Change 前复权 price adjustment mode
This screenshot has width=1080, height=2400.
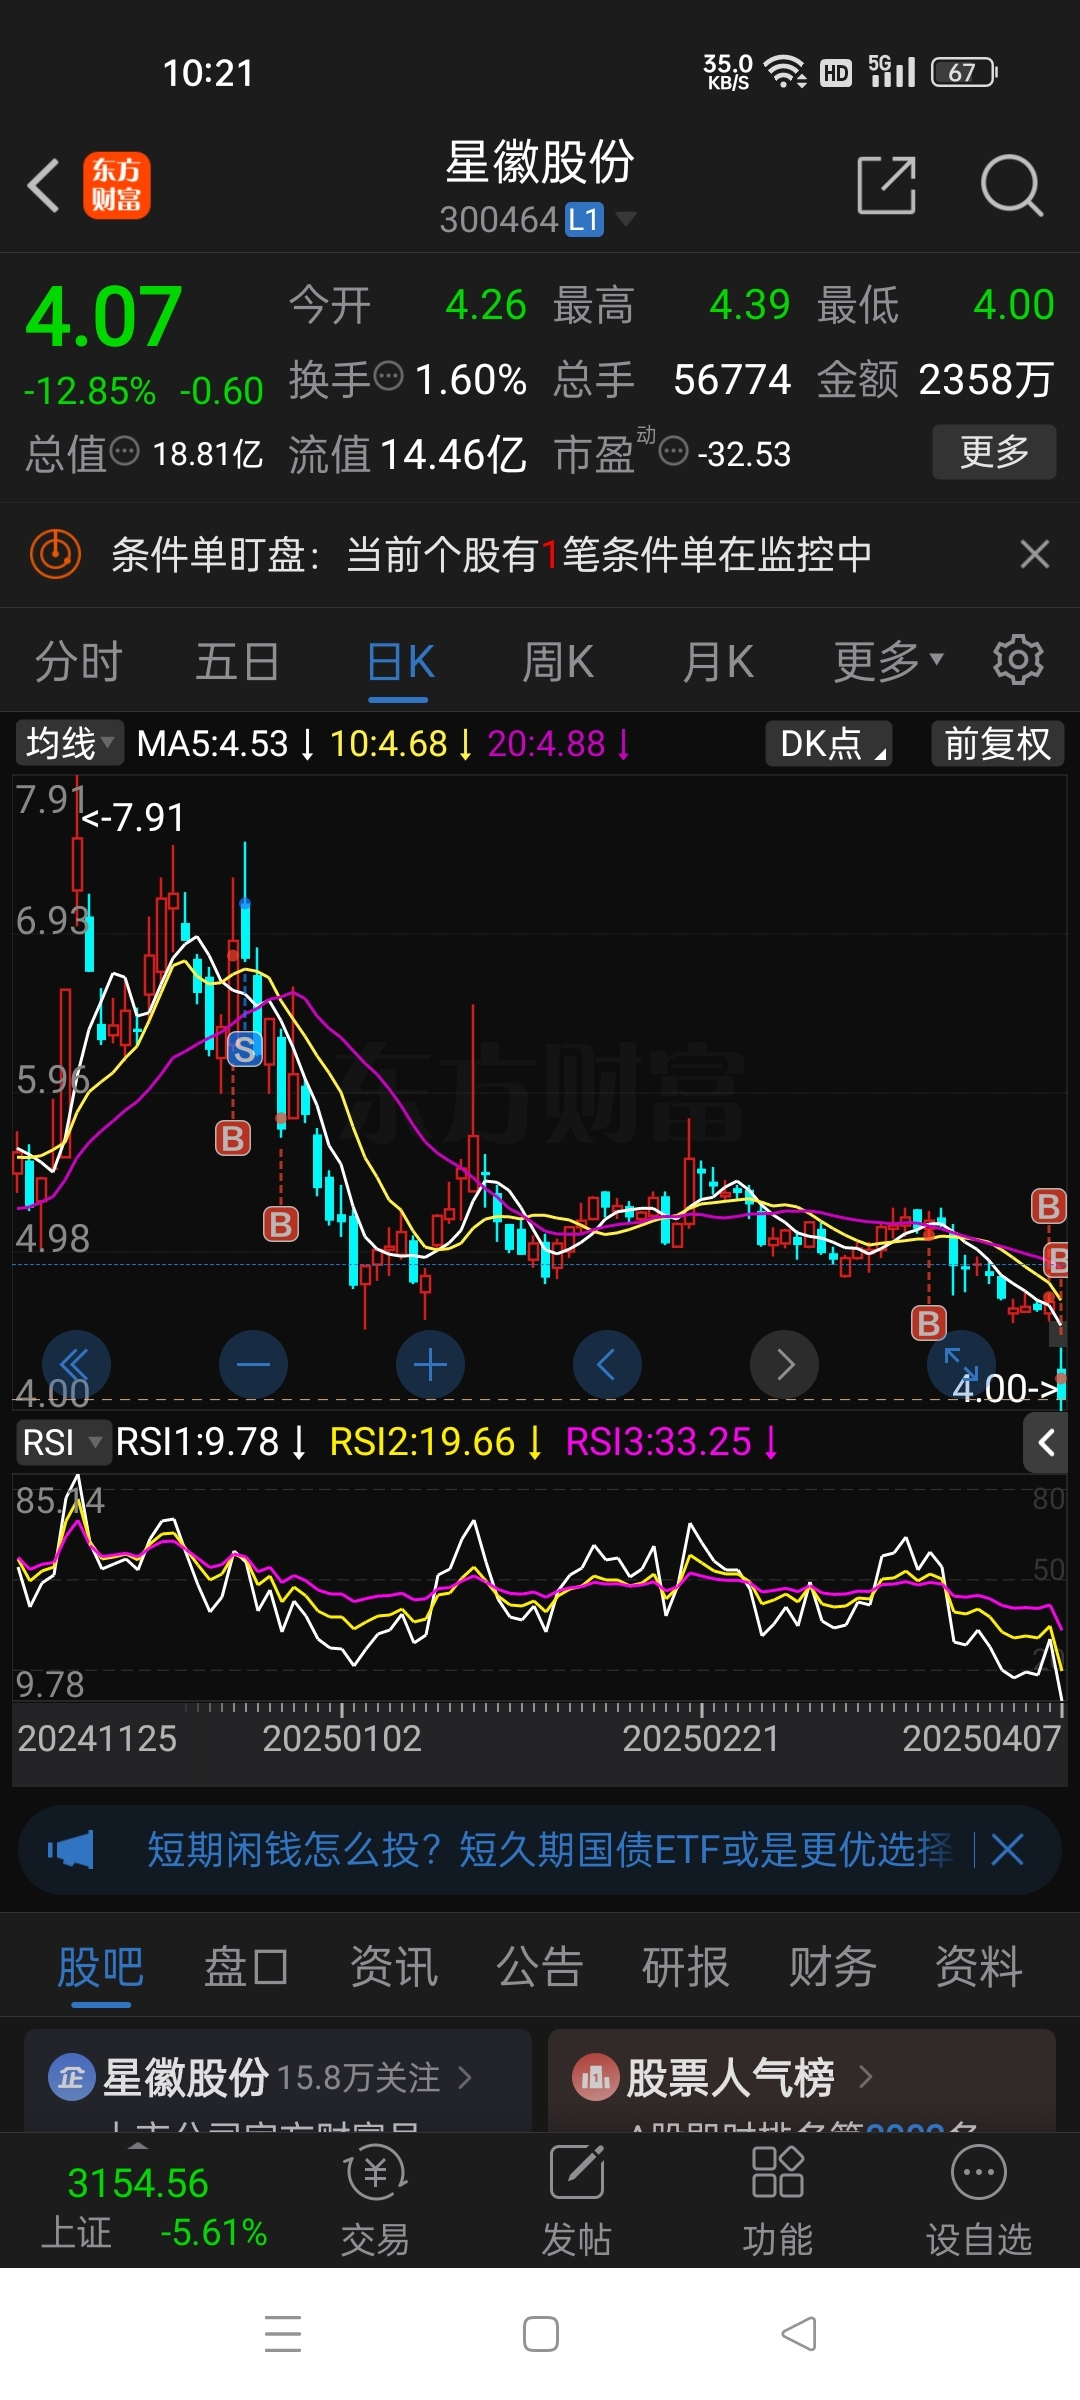pyautogui.click(x=997, y=744)
